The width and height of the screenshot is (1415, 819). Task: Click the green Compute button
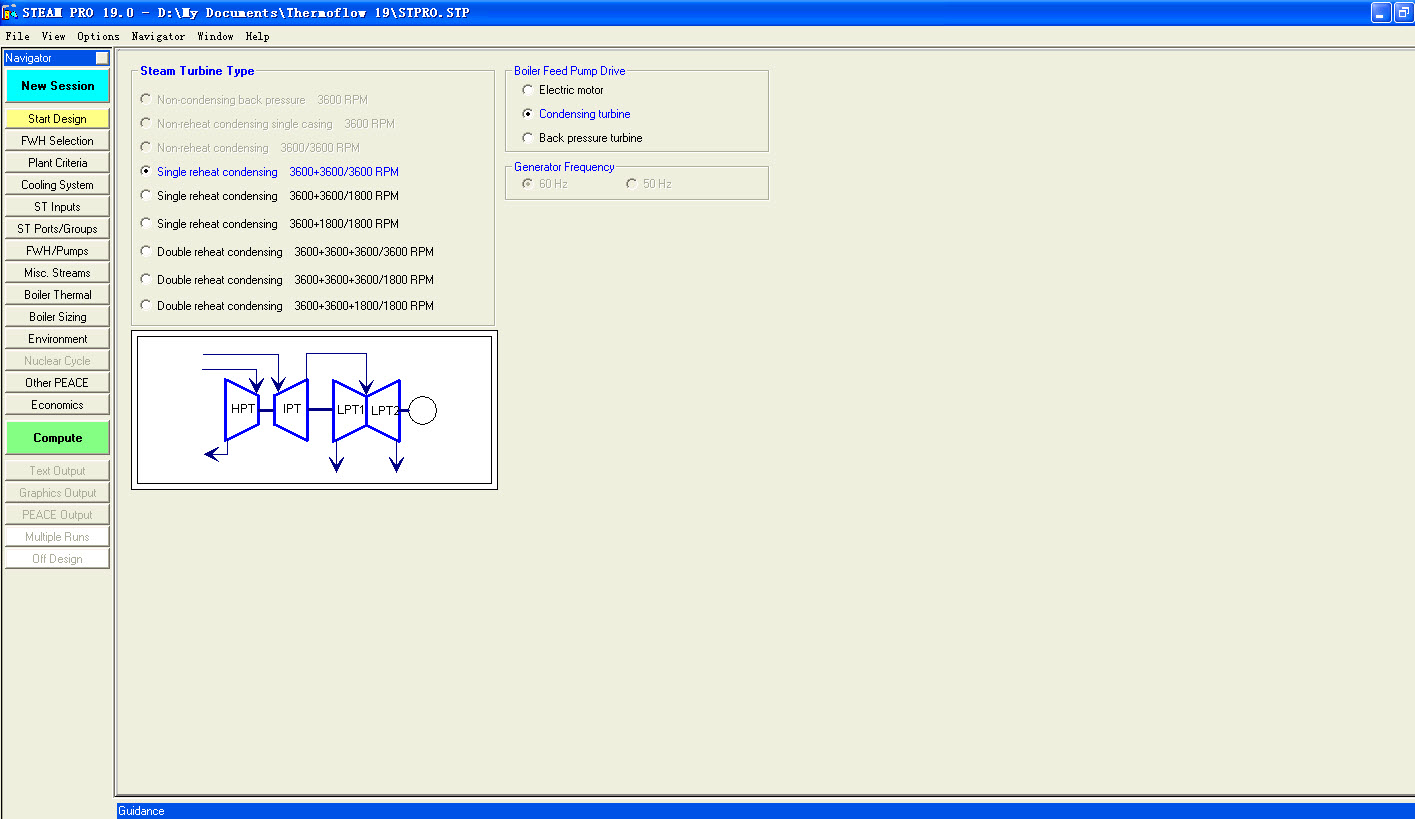[x=57, y=438]
